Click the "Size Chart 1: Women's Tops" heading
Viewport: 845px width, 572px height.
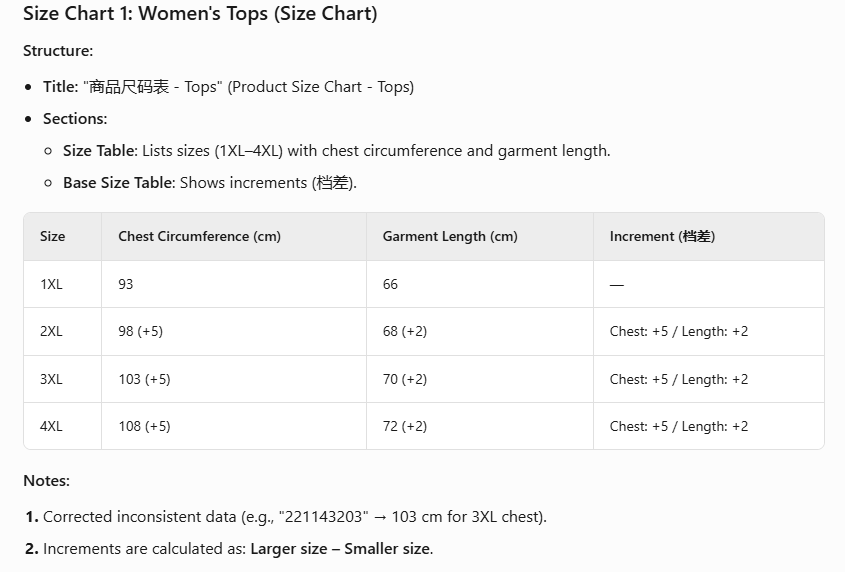coord(200,14)
